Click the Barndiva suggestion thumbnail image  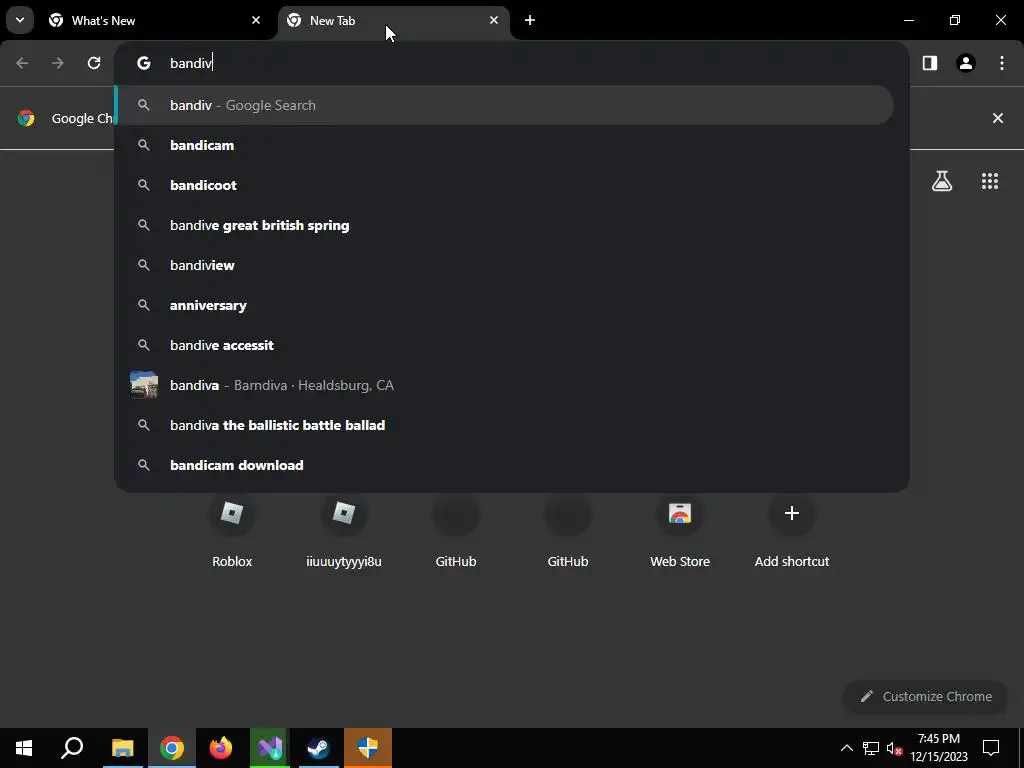(x=144, y=385)
